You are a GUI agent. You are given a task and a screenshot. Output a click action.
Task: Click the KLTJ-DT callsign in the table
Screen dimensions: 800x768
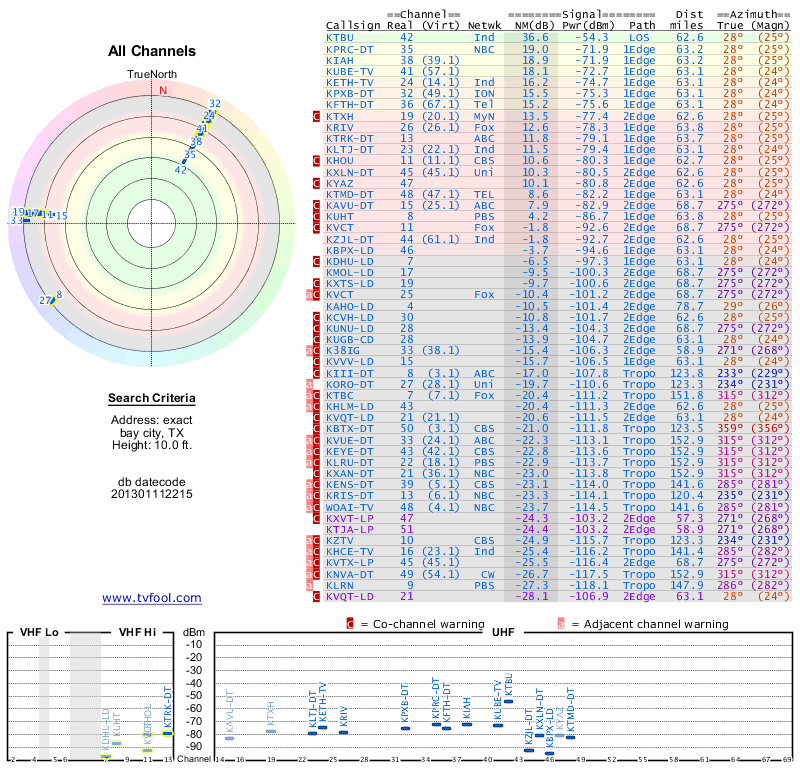[x=350, y=150]
